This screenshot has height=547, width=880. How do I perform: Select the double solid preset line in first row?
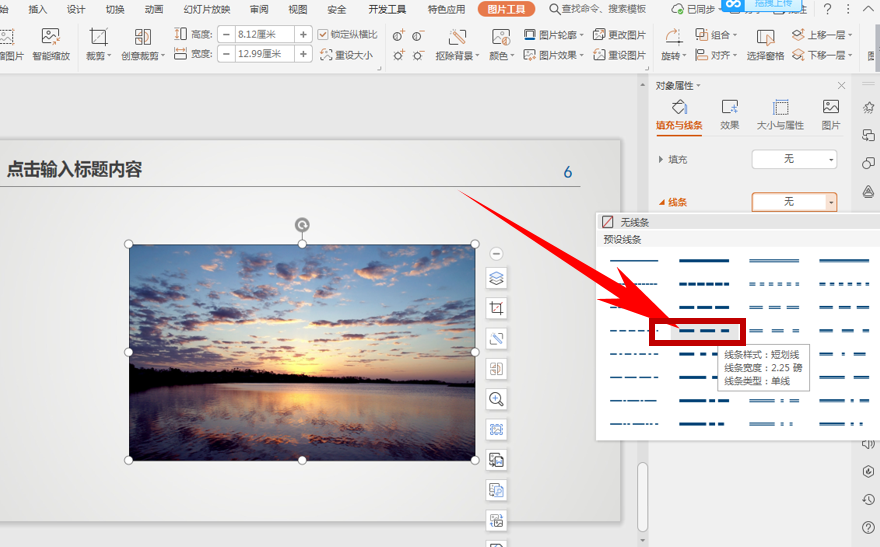tap(774, 261)
